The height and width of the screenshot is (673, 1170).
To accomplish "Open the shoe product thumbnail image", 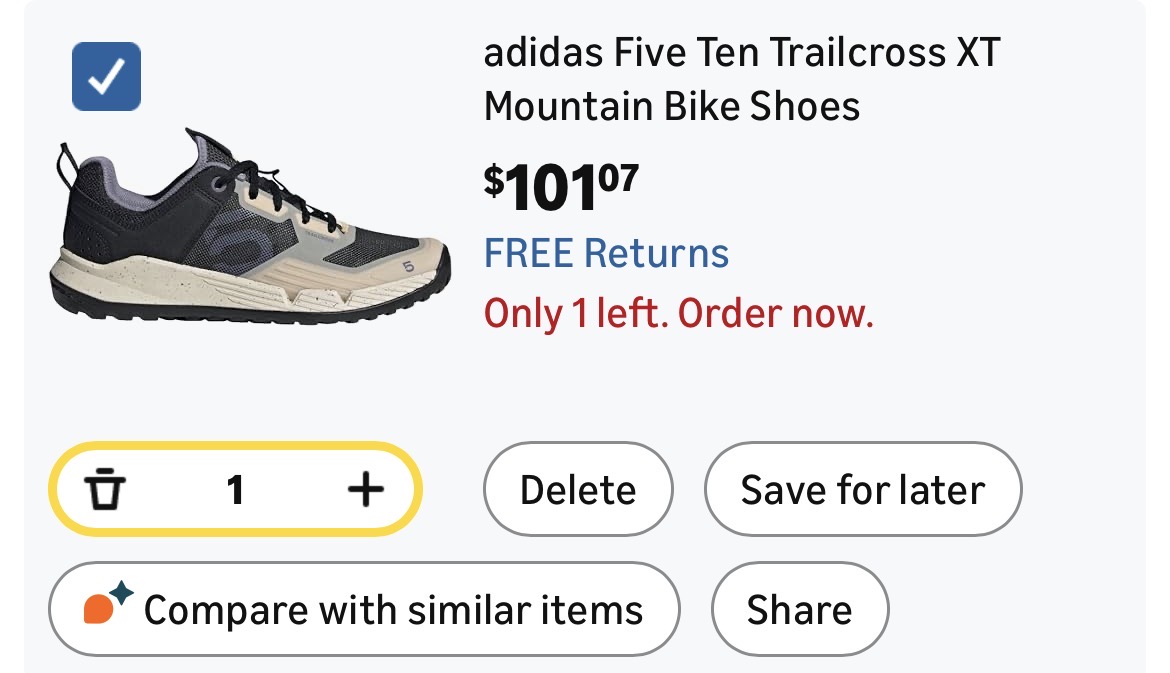I will pos(249,232).
